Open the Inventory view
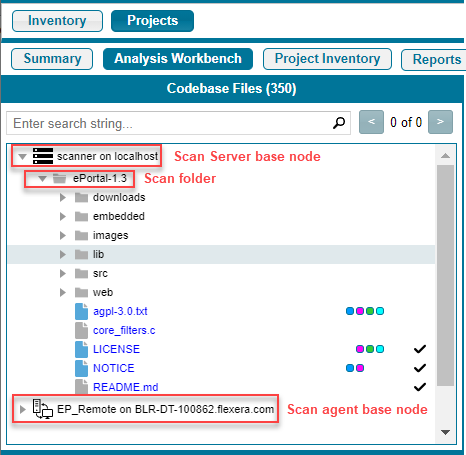Viewport: 466px width, 455px height. click(x=57, y=21)
